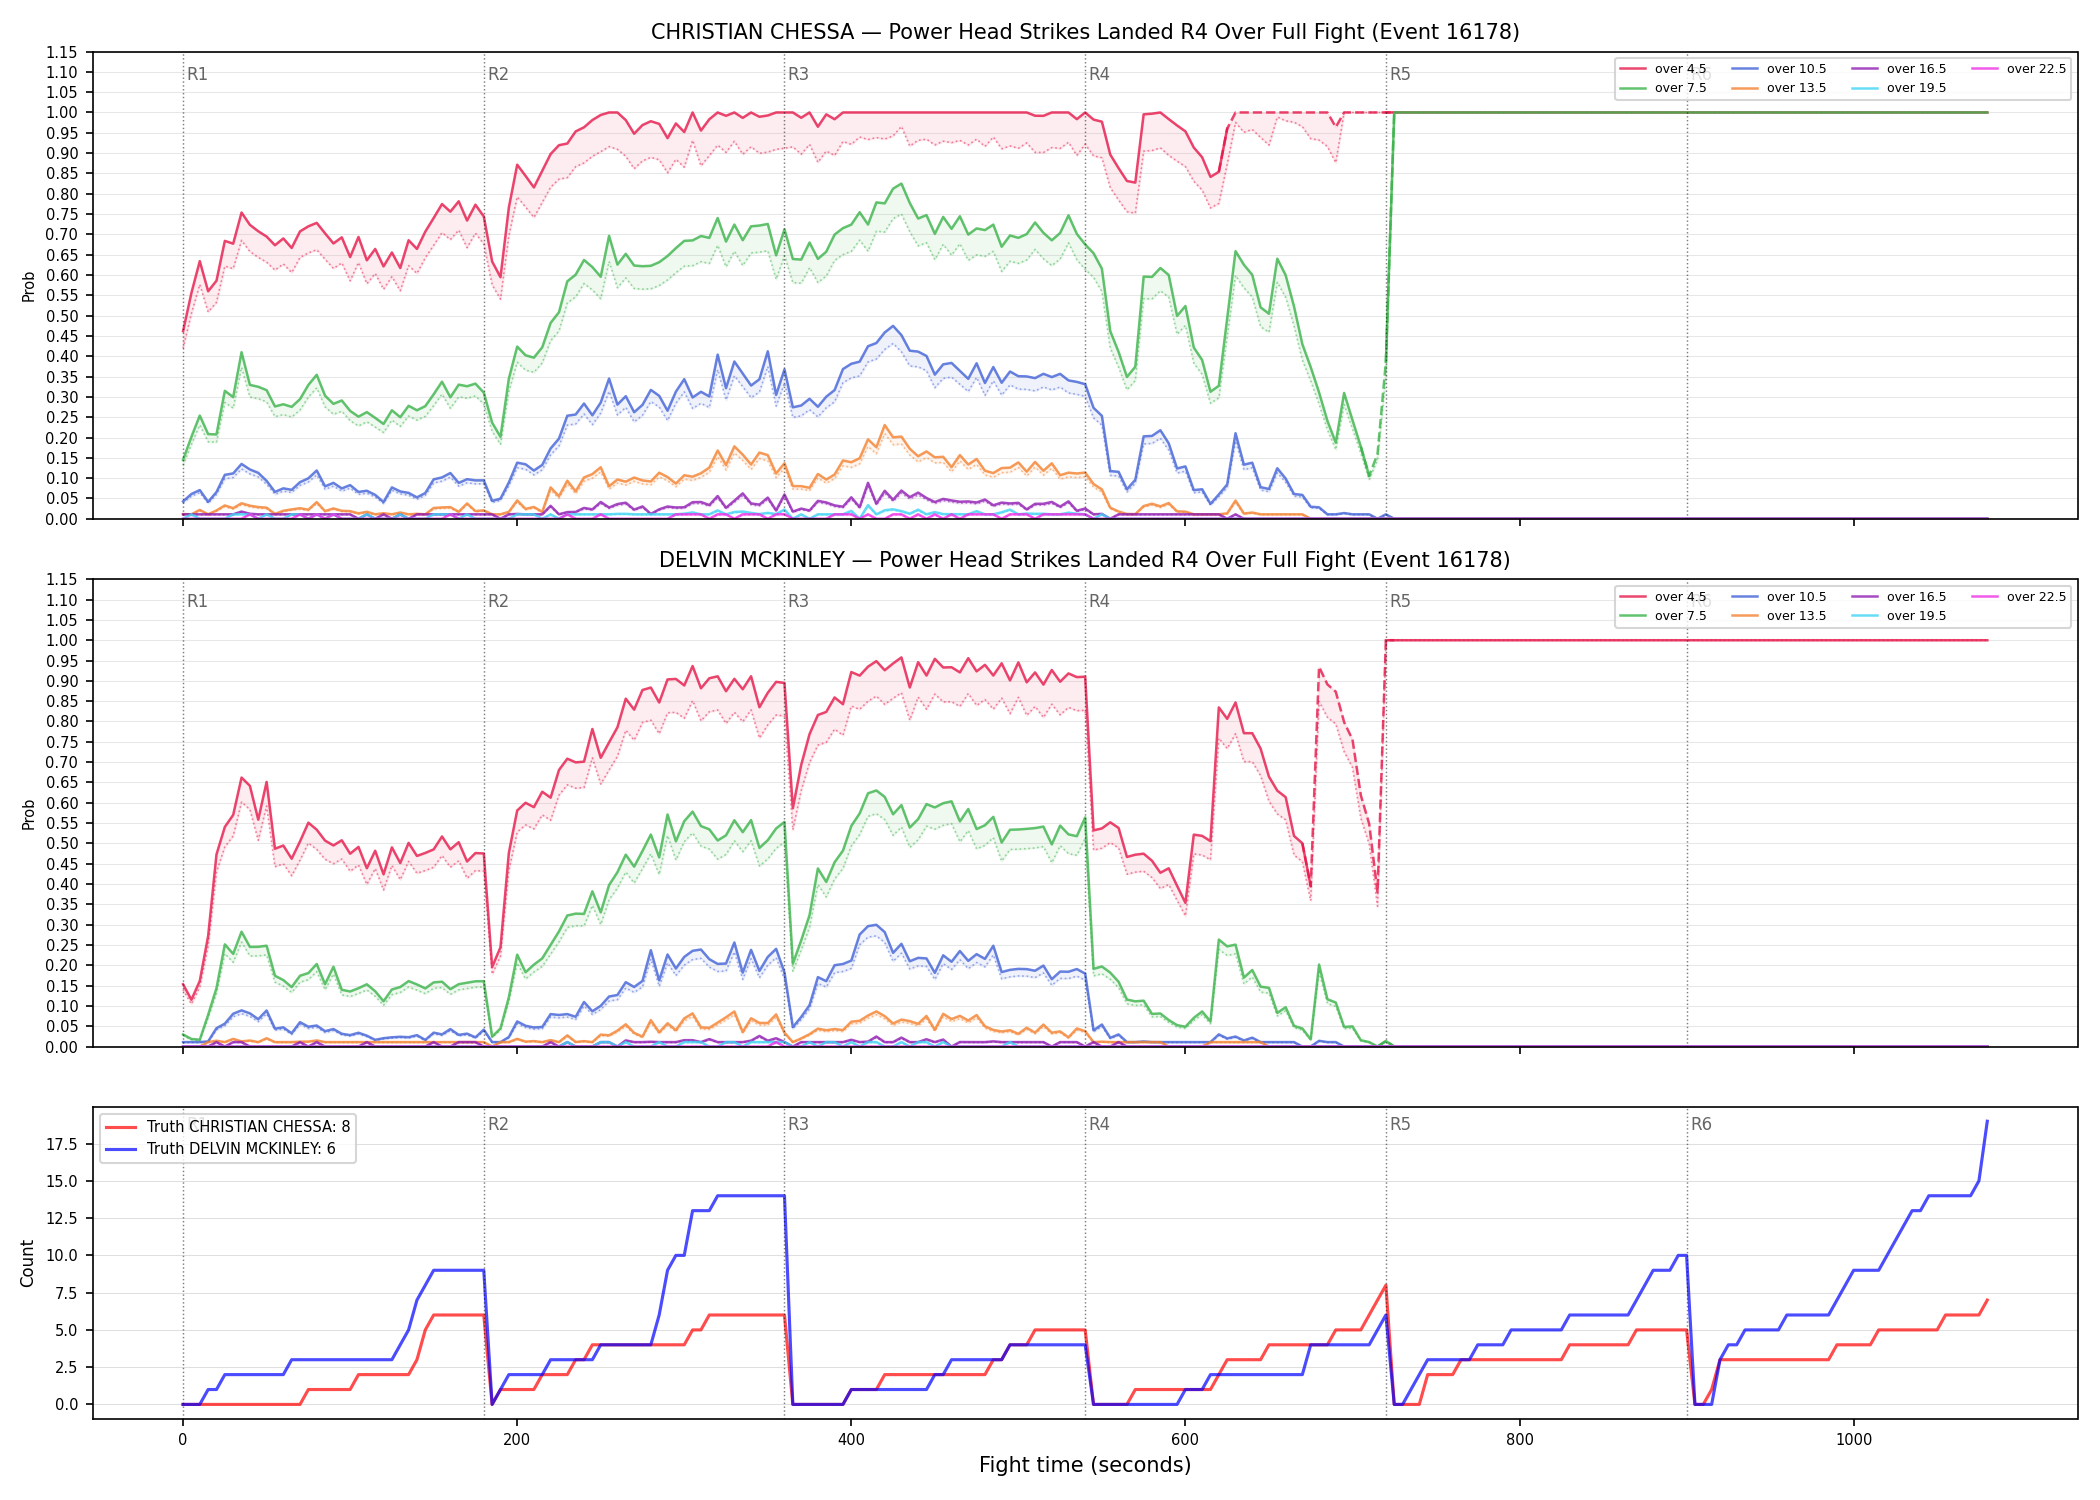Image resolution: width=2100 pixels, height=1500 pixels.
Task: Click the R1 round marker in McKinley chart
Action: (x=197, y=601)
